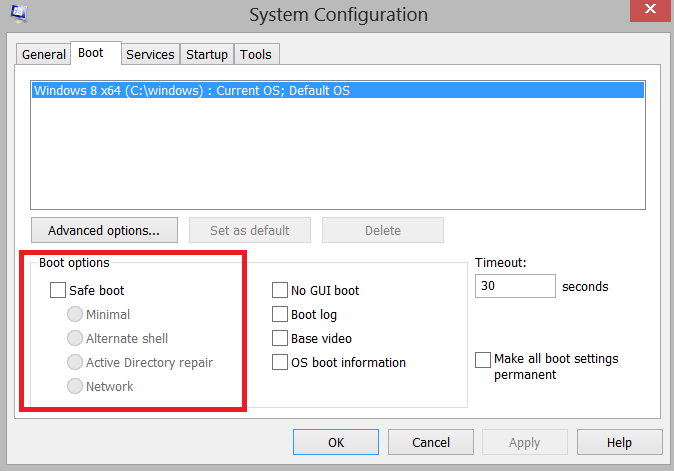This screenshot has width=674, height=471.
Task: Open Help for System Configuration
Action: coord(619,442)
